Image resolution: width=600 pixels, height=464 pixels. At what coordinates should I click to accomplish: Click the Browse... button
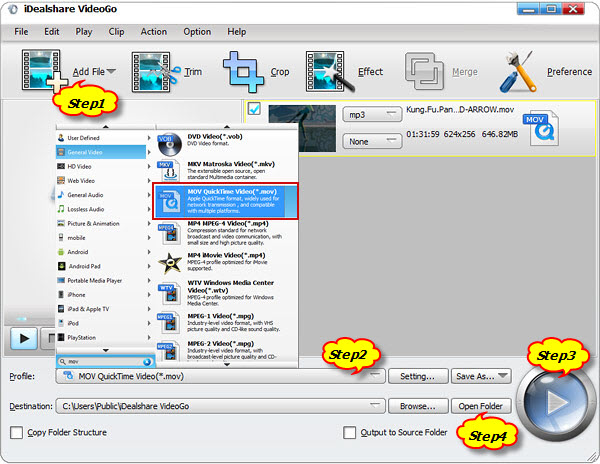click(418, 406)
